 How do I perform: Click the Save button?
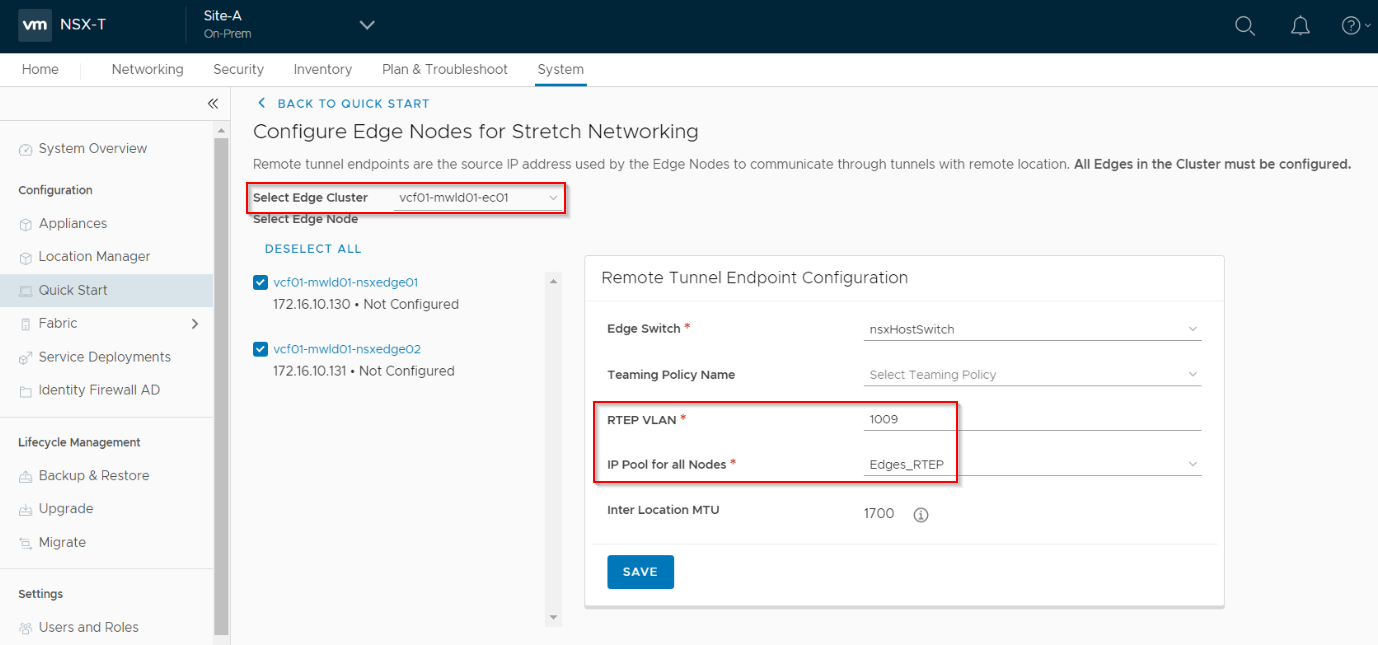pyautogui.click(x=640, y=572)
